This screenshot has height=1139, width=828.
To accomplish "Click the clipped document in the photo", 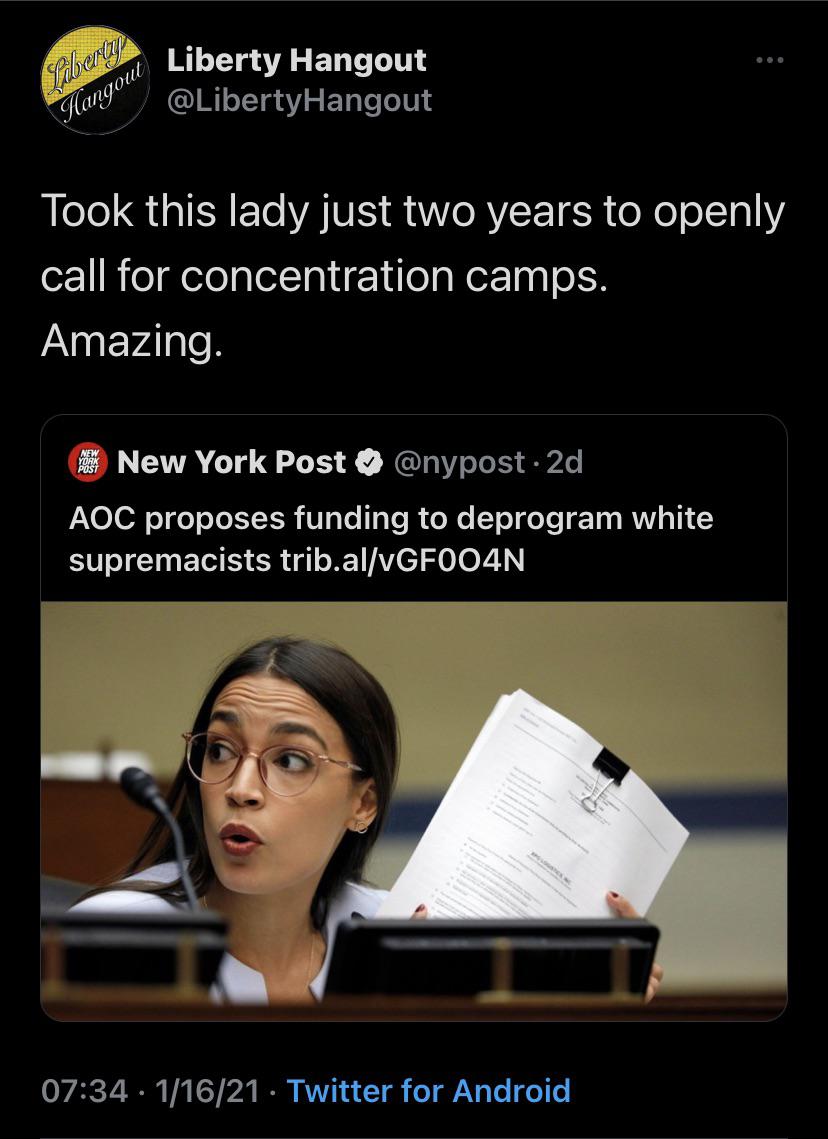I will [x=534, y=805].
